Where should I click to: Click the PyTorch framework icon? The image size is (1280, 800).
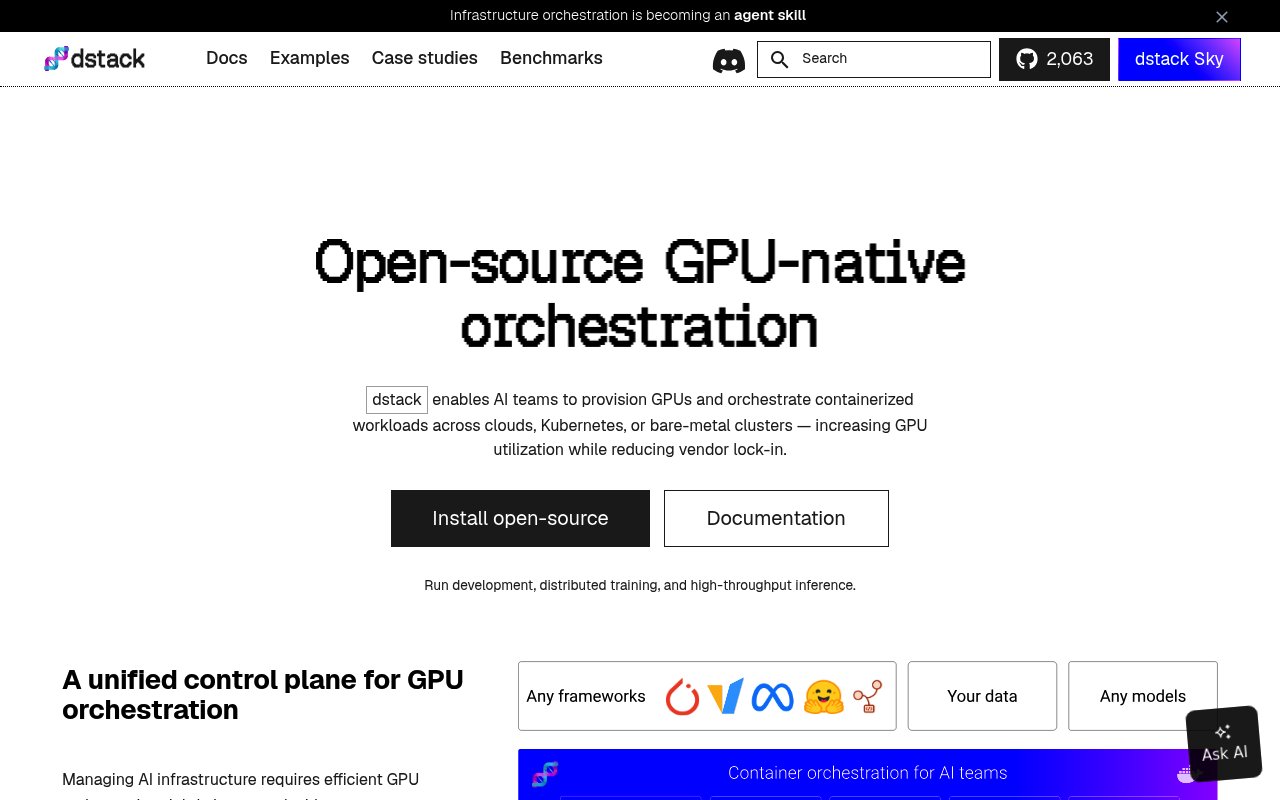682,696
